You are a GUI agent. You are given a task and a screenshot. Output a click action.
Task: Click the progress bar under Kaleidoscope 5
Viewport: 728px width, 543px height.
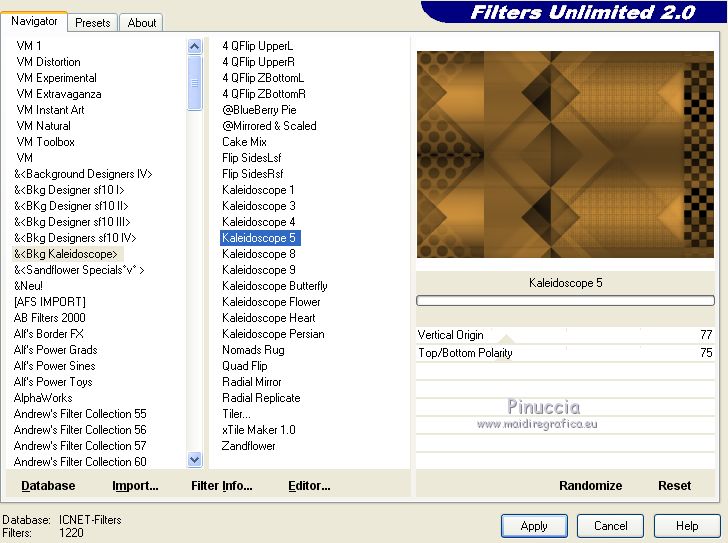565,301
